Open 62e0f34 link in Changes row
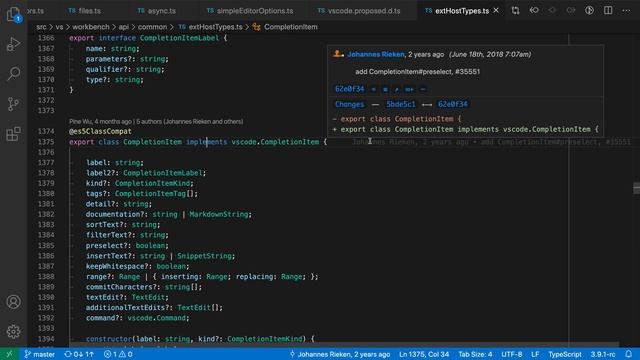 [x=453, y=104]
